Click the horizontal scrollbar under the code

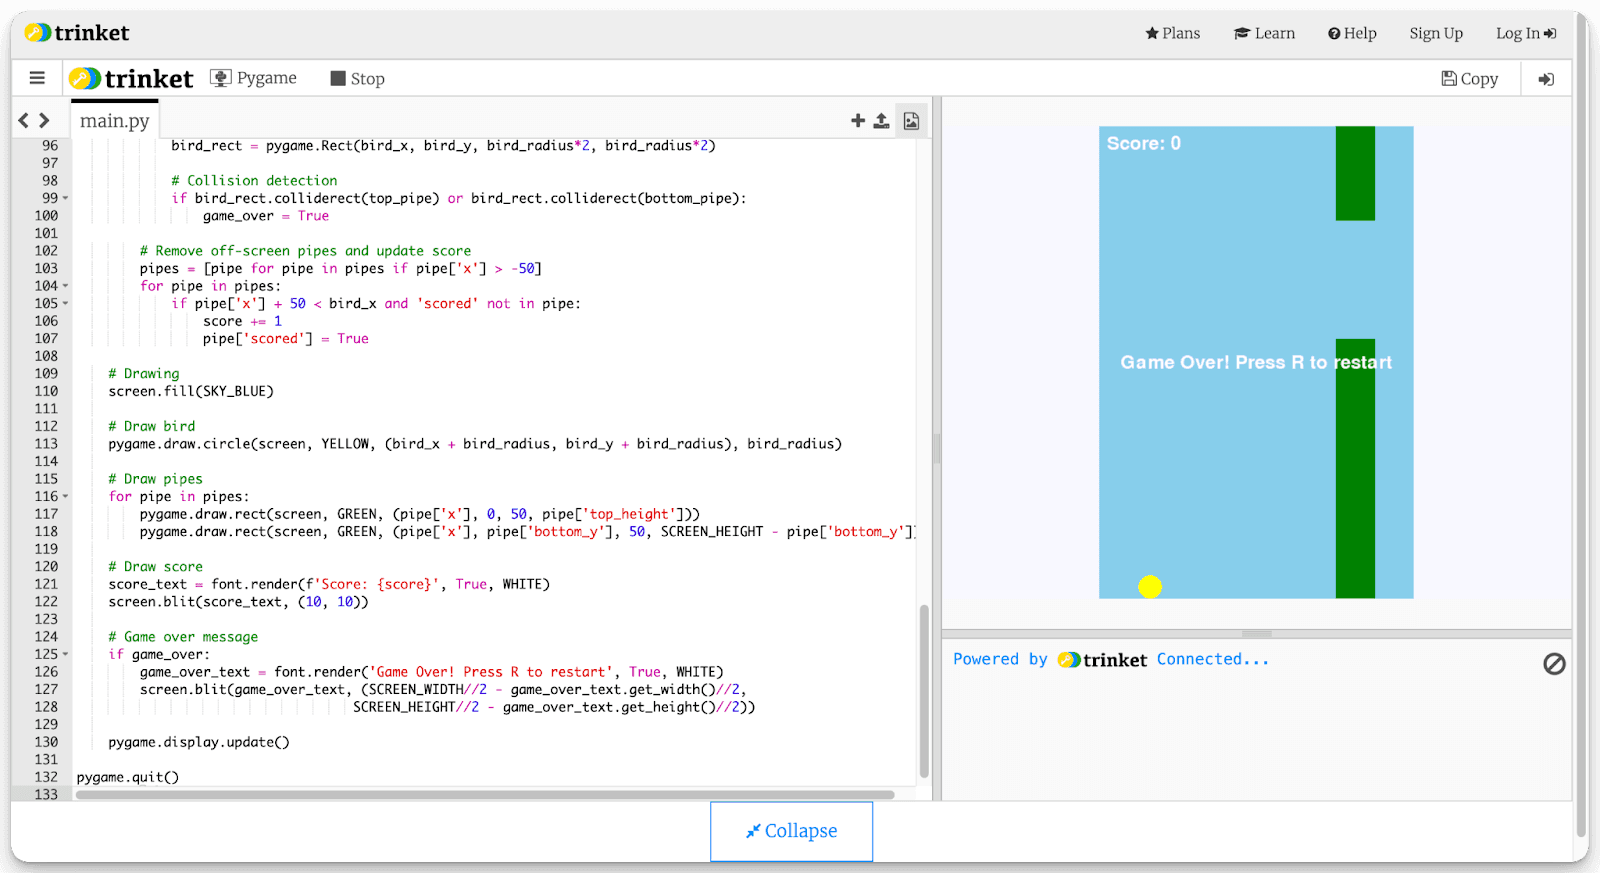click(485, 795)
